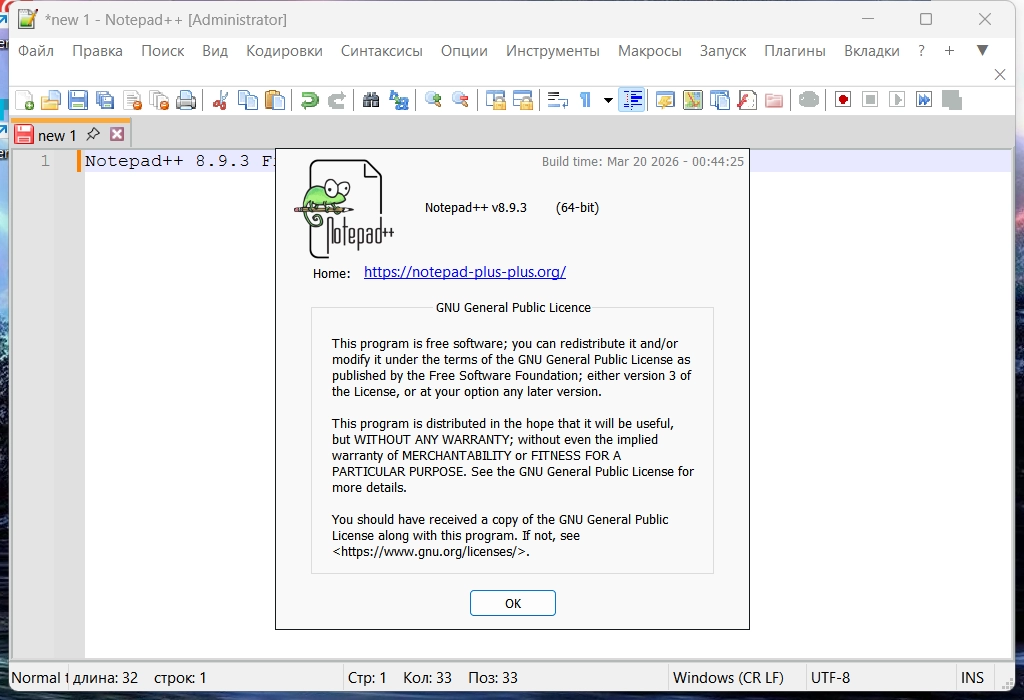Viewport: 1024px width, 700px height.
Task: Open the Вкладки menu
Action: (x=872, y=51)
